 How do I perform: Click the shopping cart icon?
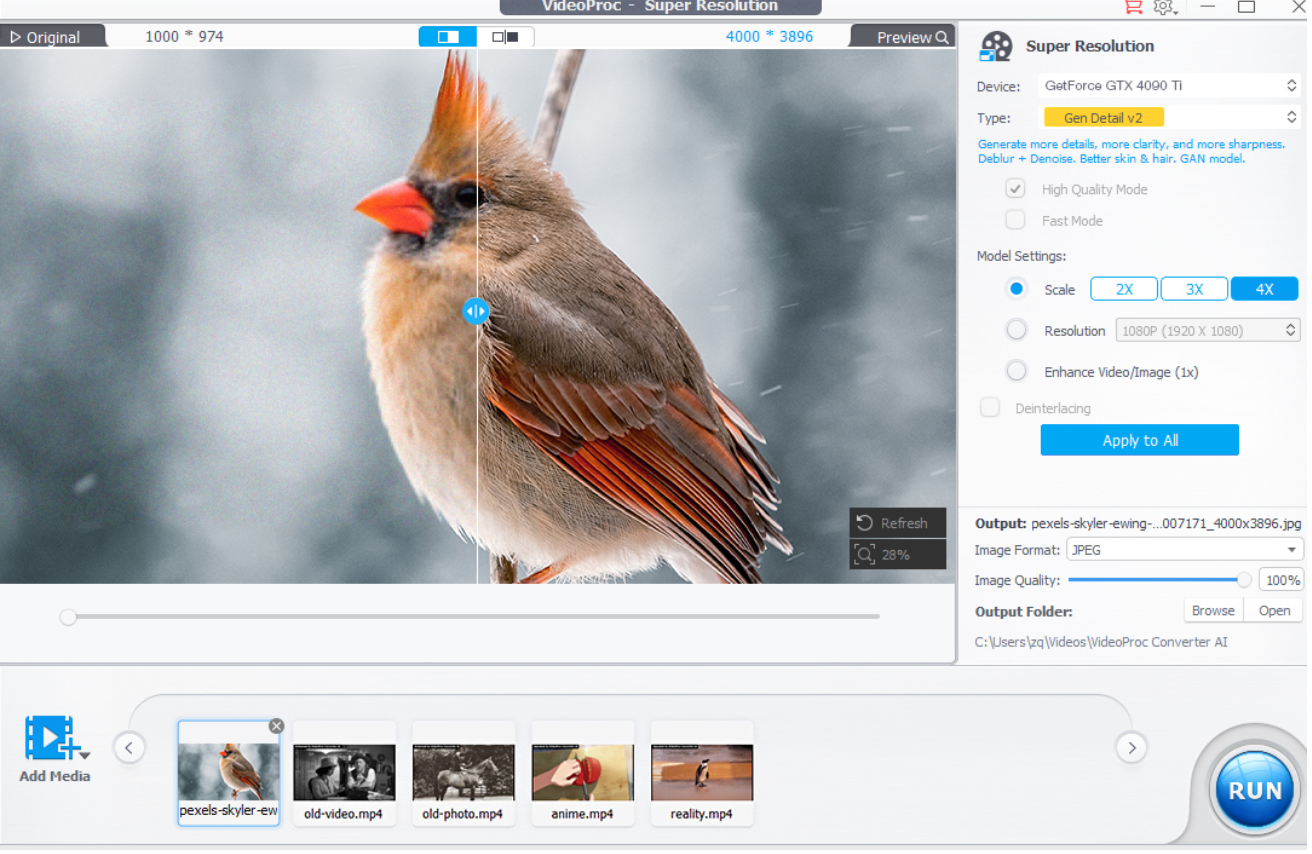(x=1132, y=7)
